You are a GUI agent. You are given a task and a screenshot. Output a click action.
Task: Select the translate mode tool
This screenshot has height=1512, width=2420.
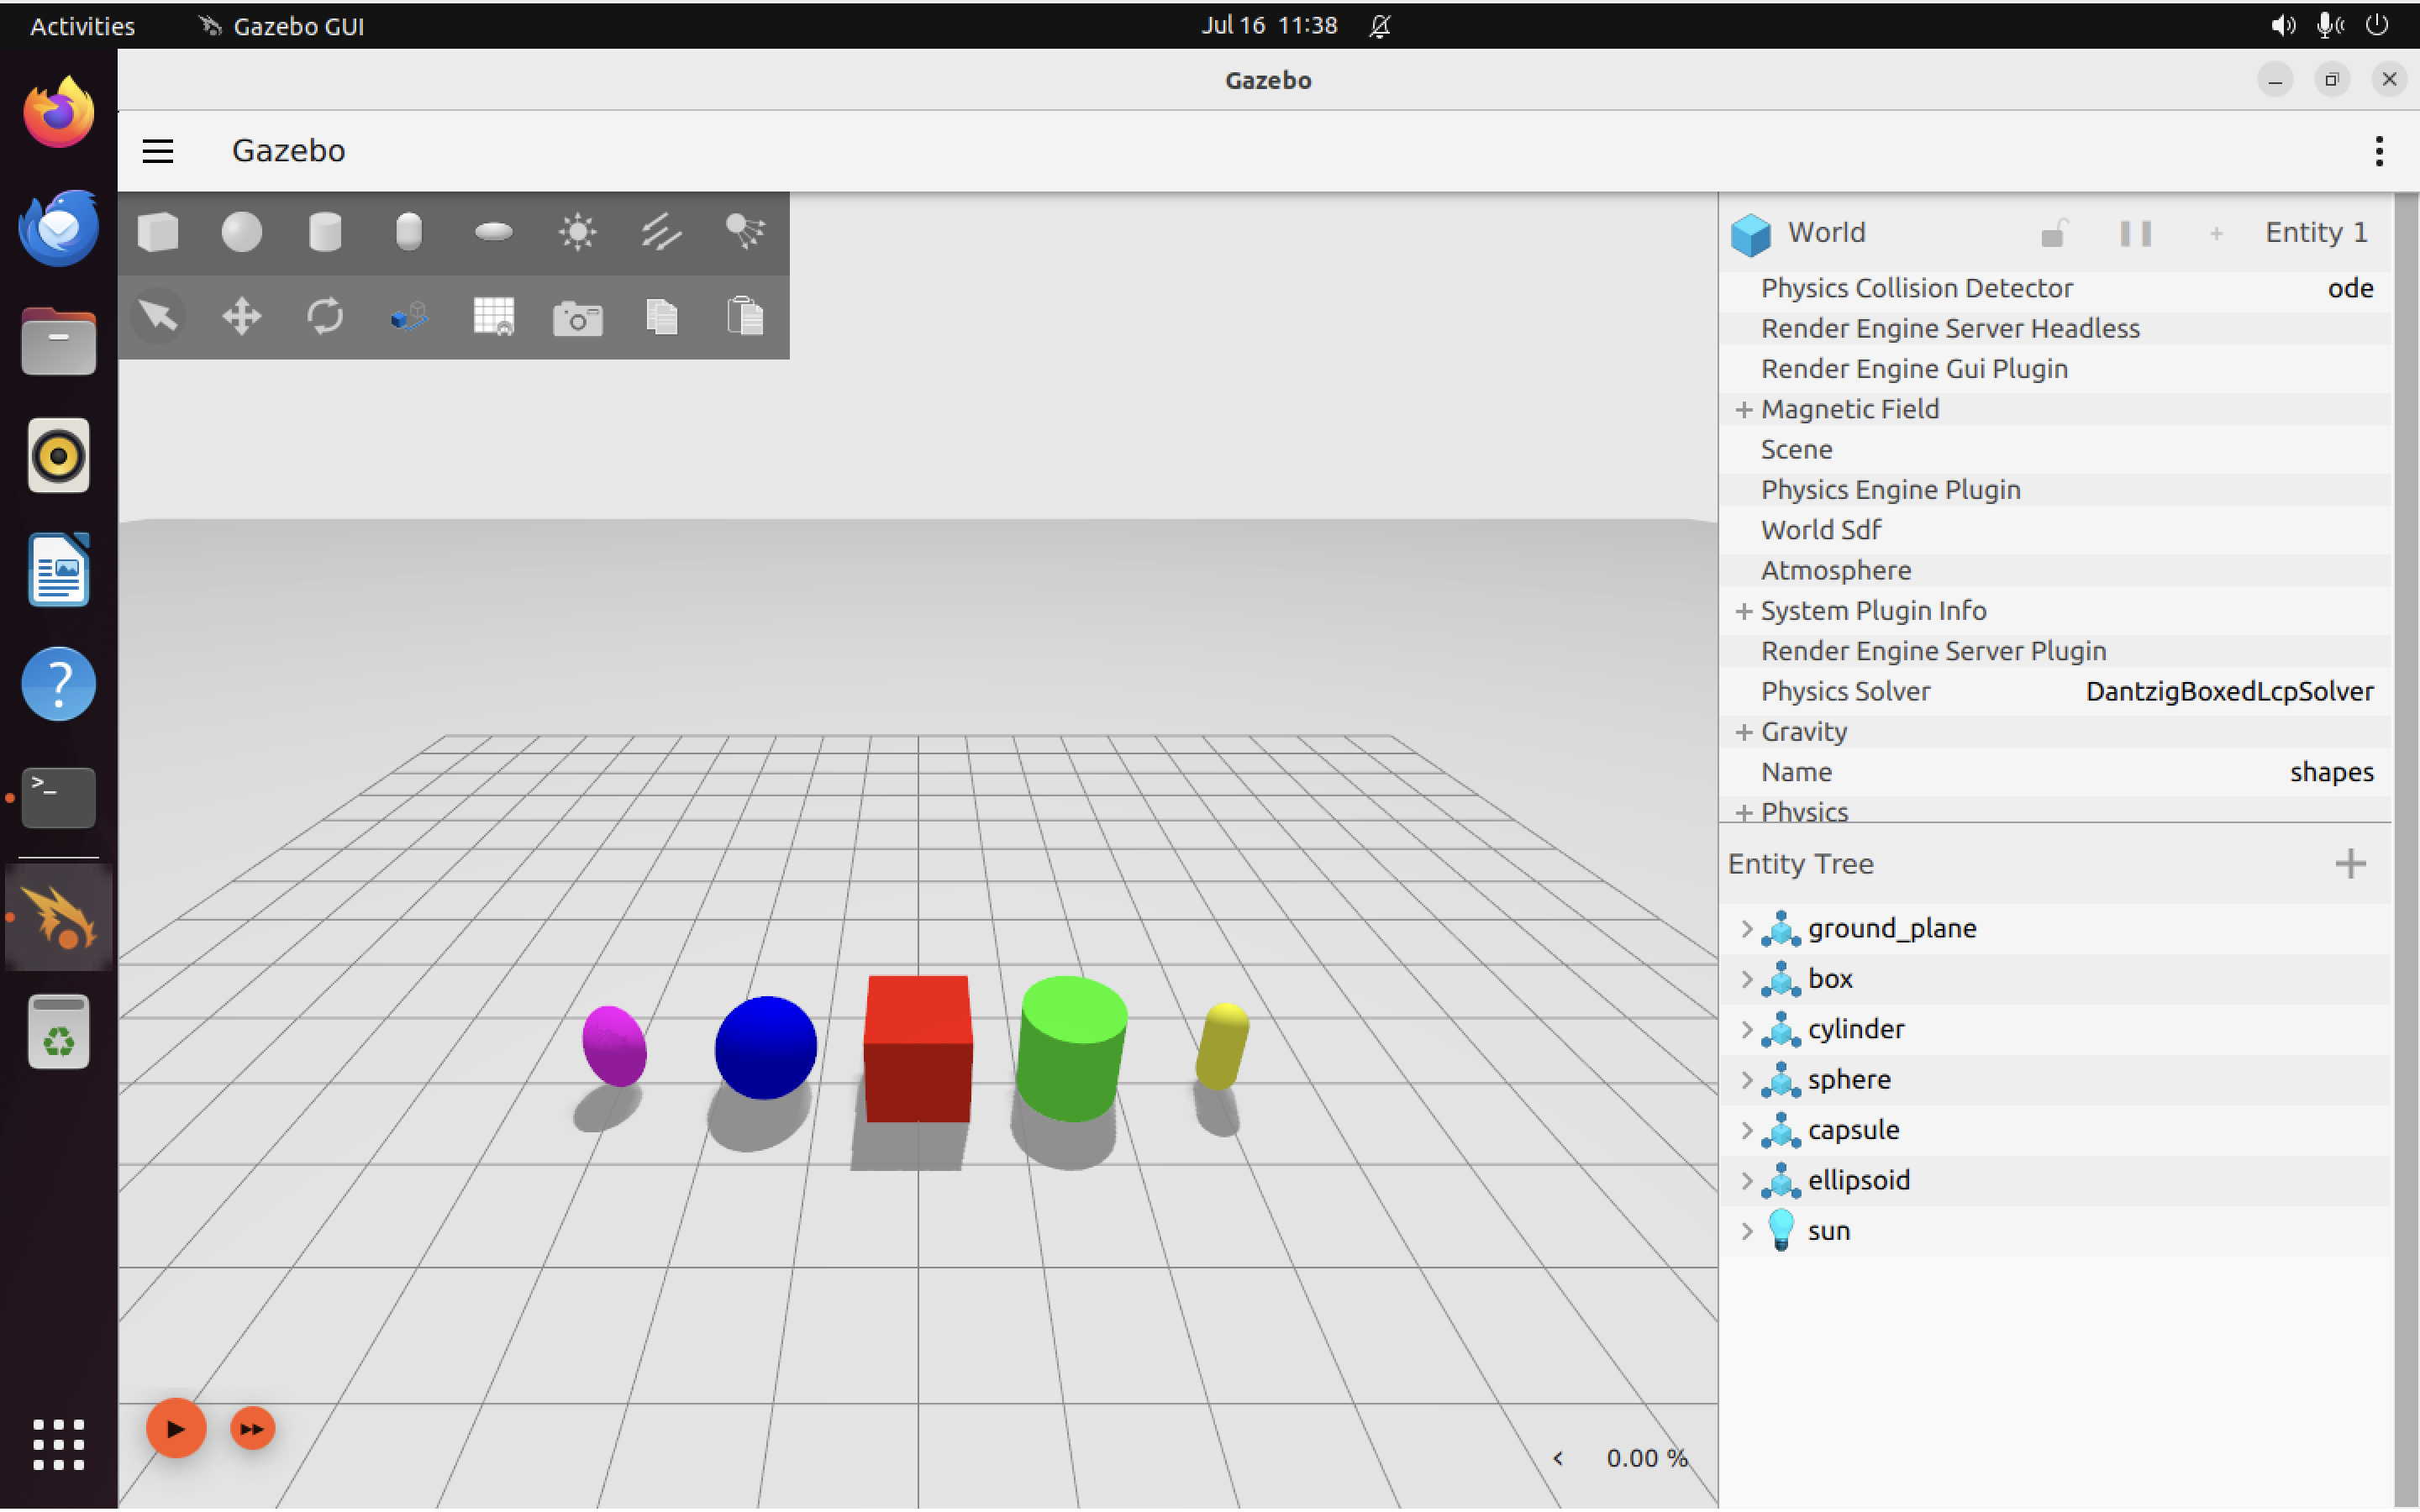(x=241, y=317)
